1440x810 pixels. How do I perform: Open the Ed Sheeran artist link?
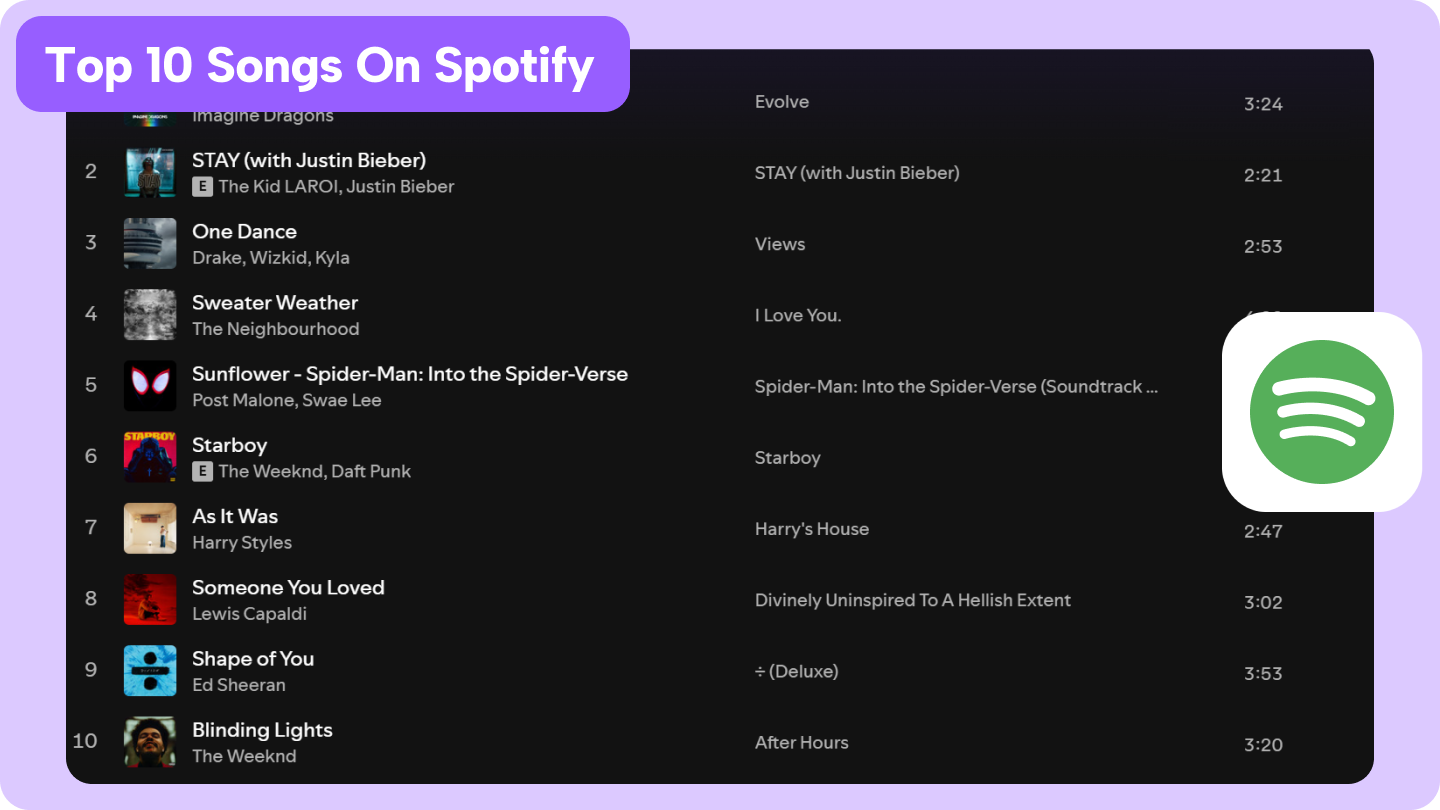pyautogui.click(x=239, y=685)
